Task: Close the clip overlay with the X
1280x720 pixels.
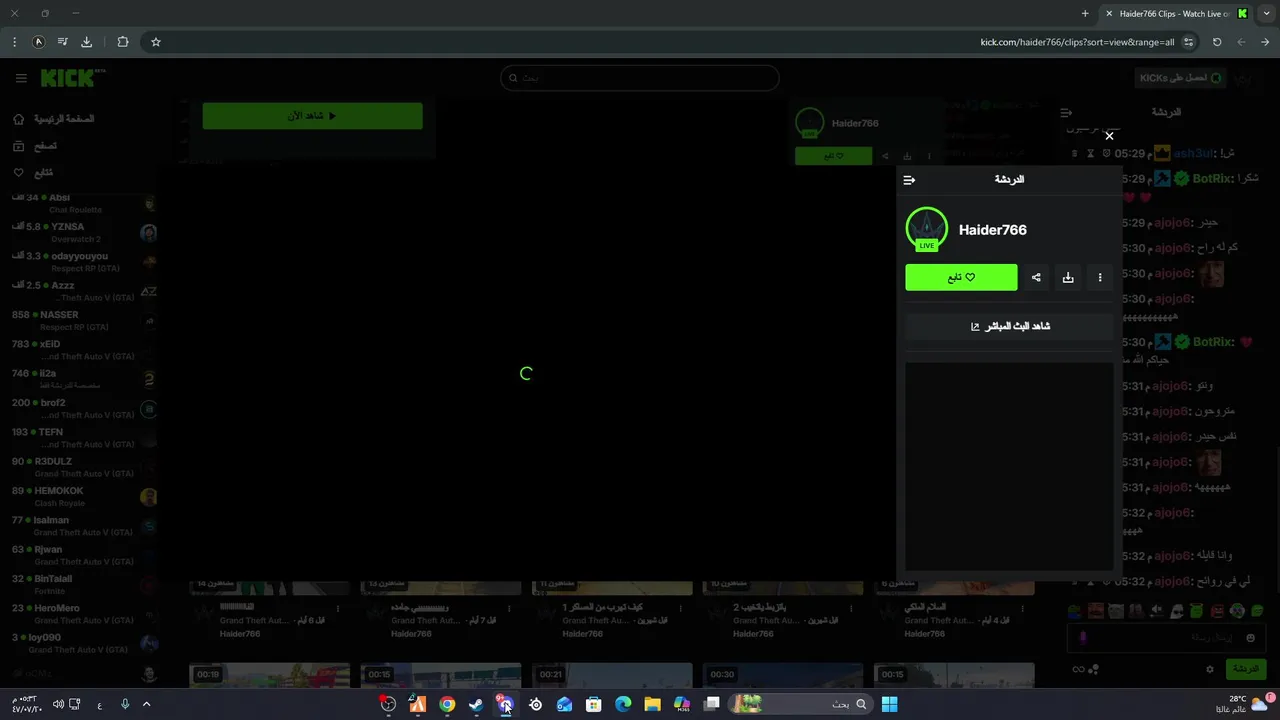Action: pyautogui.click(x=1109, y=136)
